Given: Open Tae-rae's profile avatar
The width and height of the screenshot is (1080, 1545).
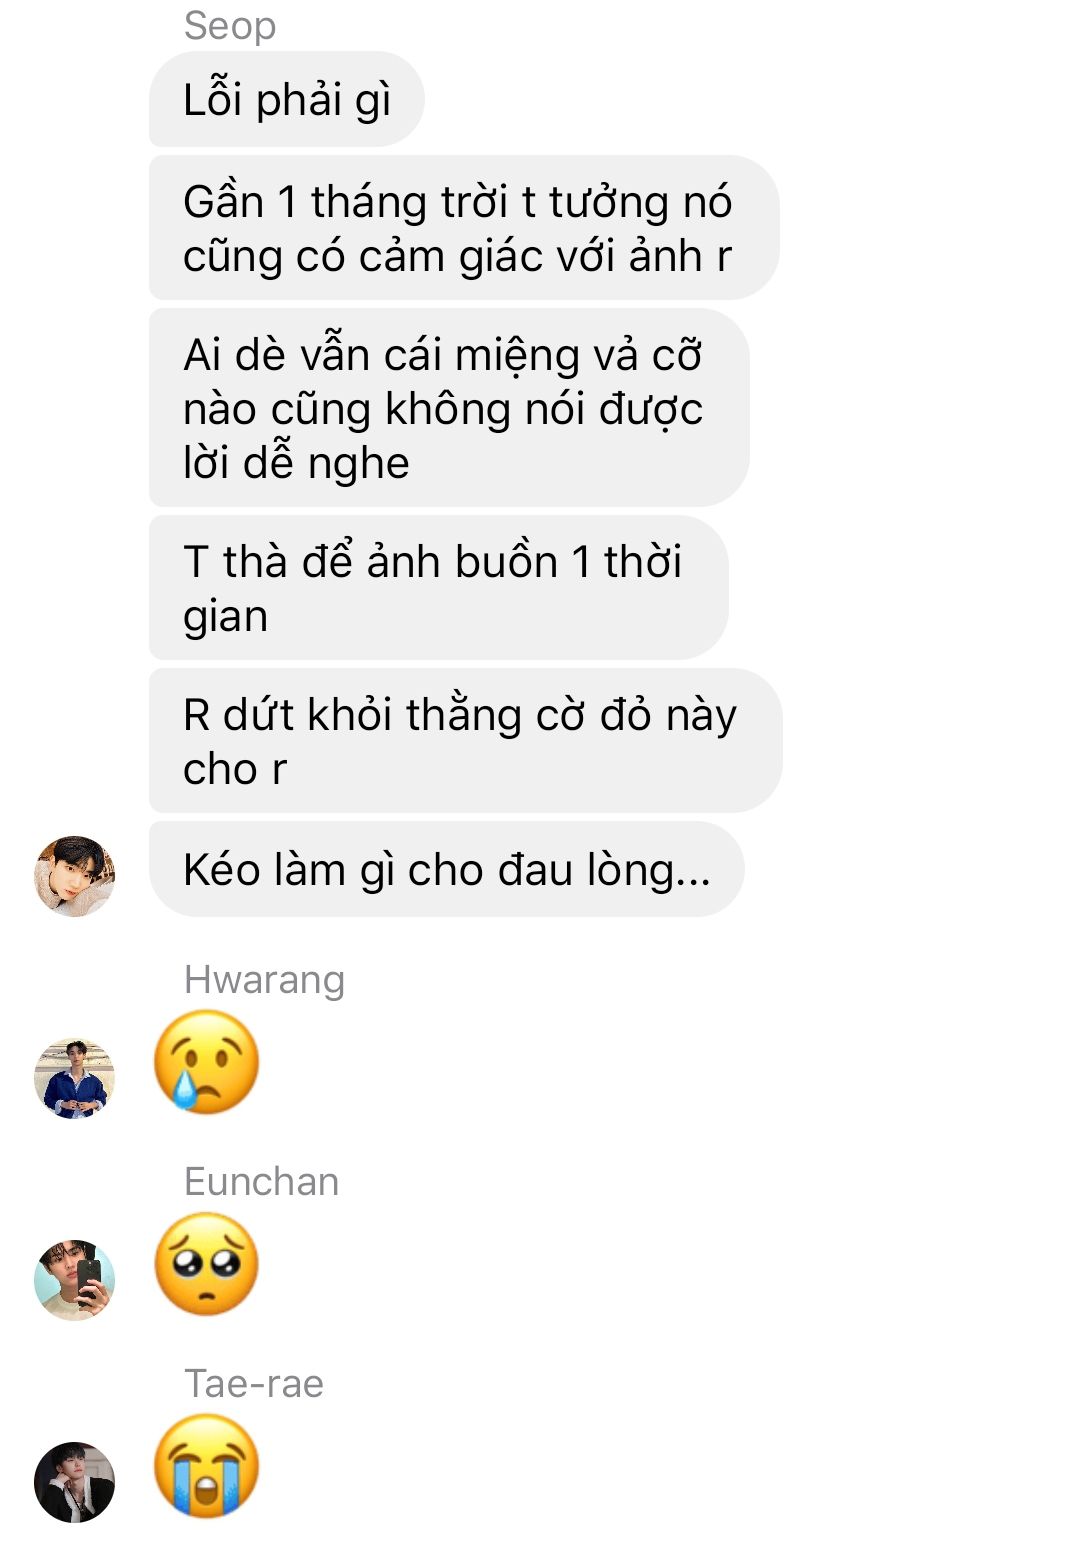Looking at the screenshot, I should (x=75, y=1482).
